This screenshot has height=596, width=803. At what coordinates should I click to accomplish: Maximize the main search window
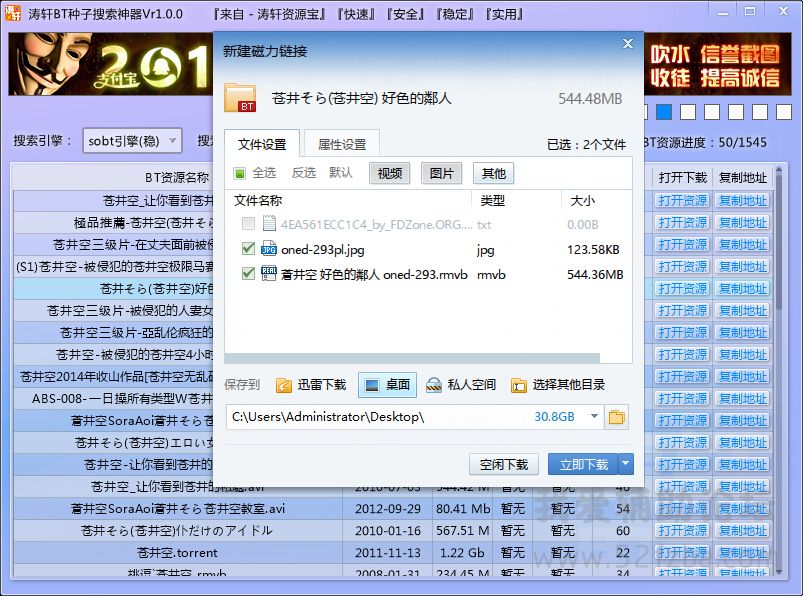tap(750, 12)
